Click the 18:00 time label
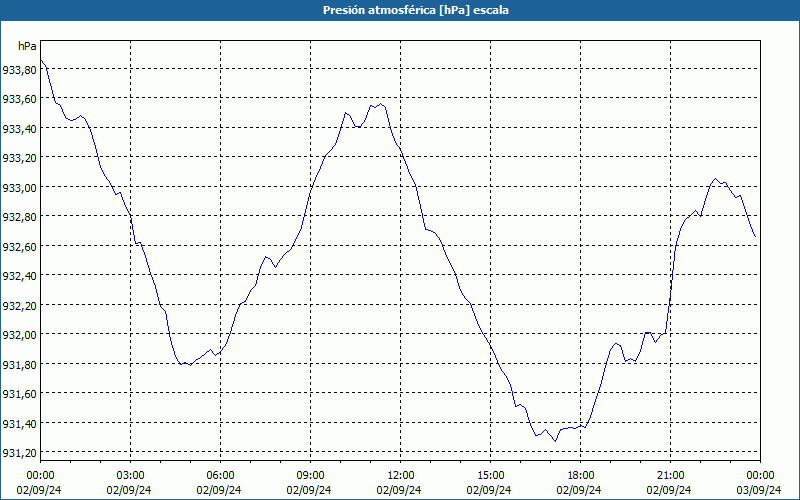800x500 pixels. [581, 476]
